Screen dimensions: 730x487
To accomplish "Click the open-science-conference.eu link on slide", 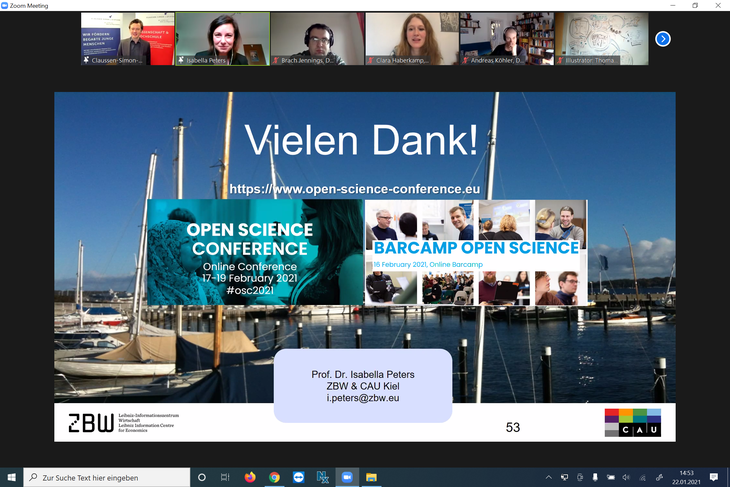I will pos(355,189).
